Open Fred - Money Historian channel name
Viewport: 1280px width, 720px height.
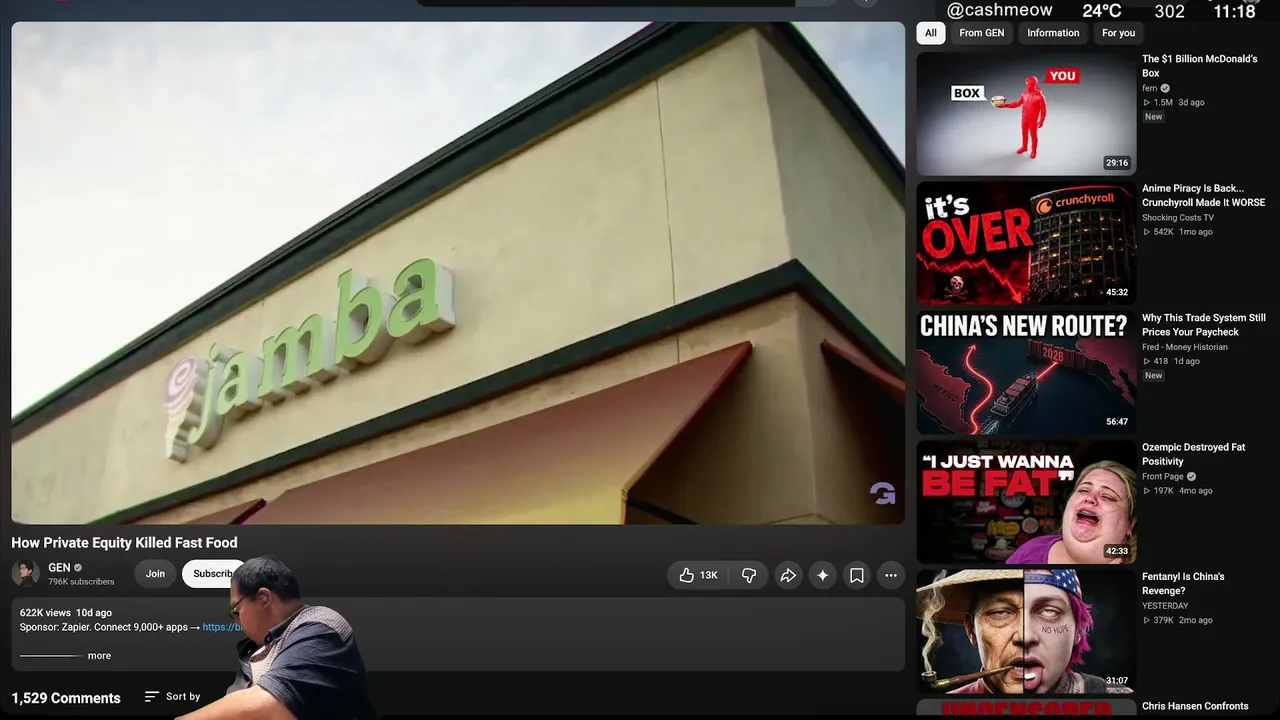(x=1185, y=347)
